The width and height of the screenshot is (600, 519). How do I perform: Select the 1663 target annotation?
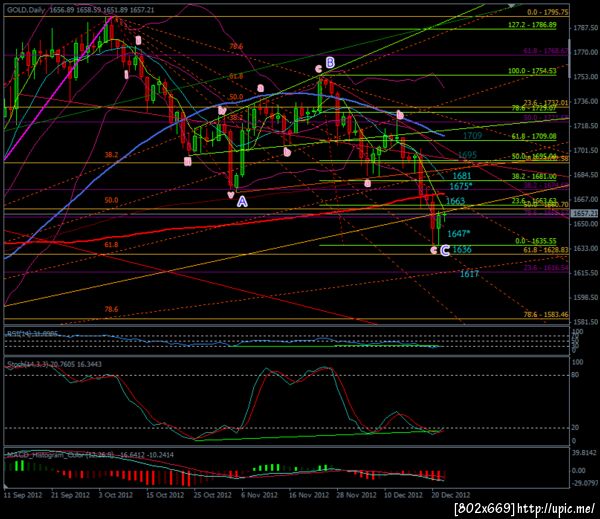click(455, 201)
